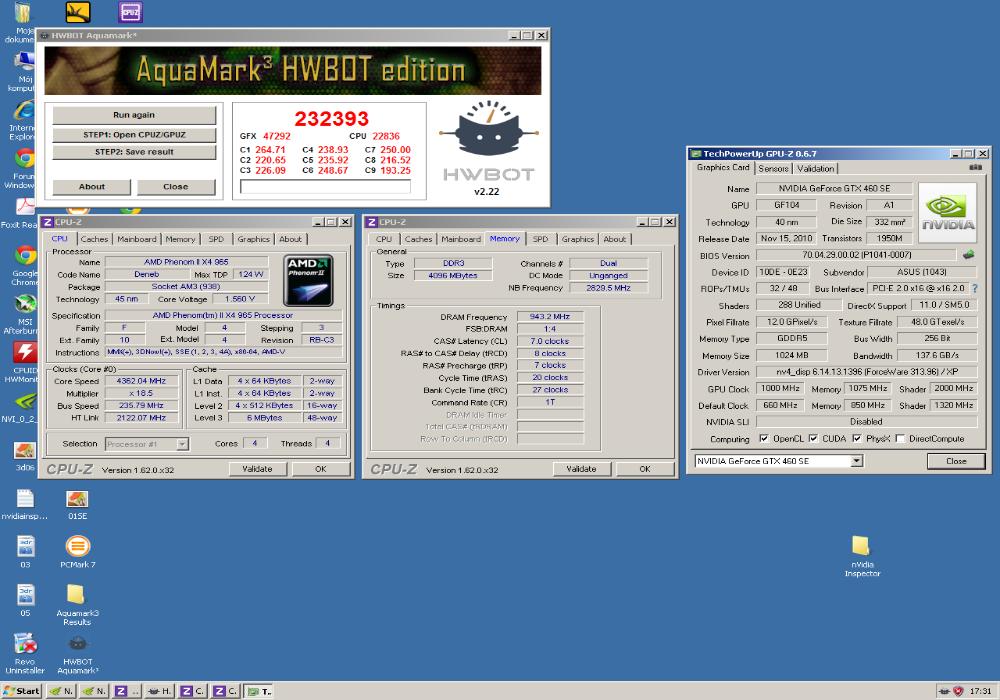Click STEP1: Open CPUZ/GPUZ button
The image size is (1000, 700).
point(134,135)
